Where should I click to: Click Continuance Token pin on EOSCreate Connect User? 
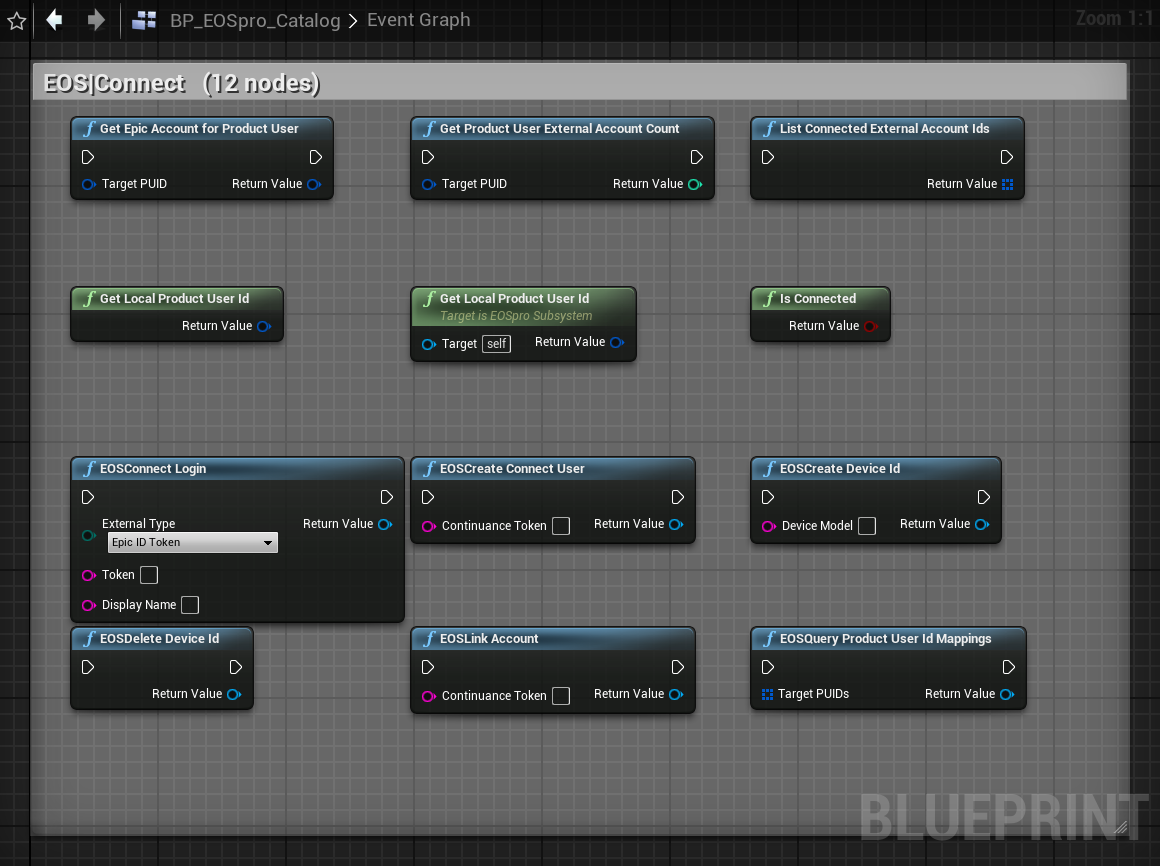(x=428, y=527)
